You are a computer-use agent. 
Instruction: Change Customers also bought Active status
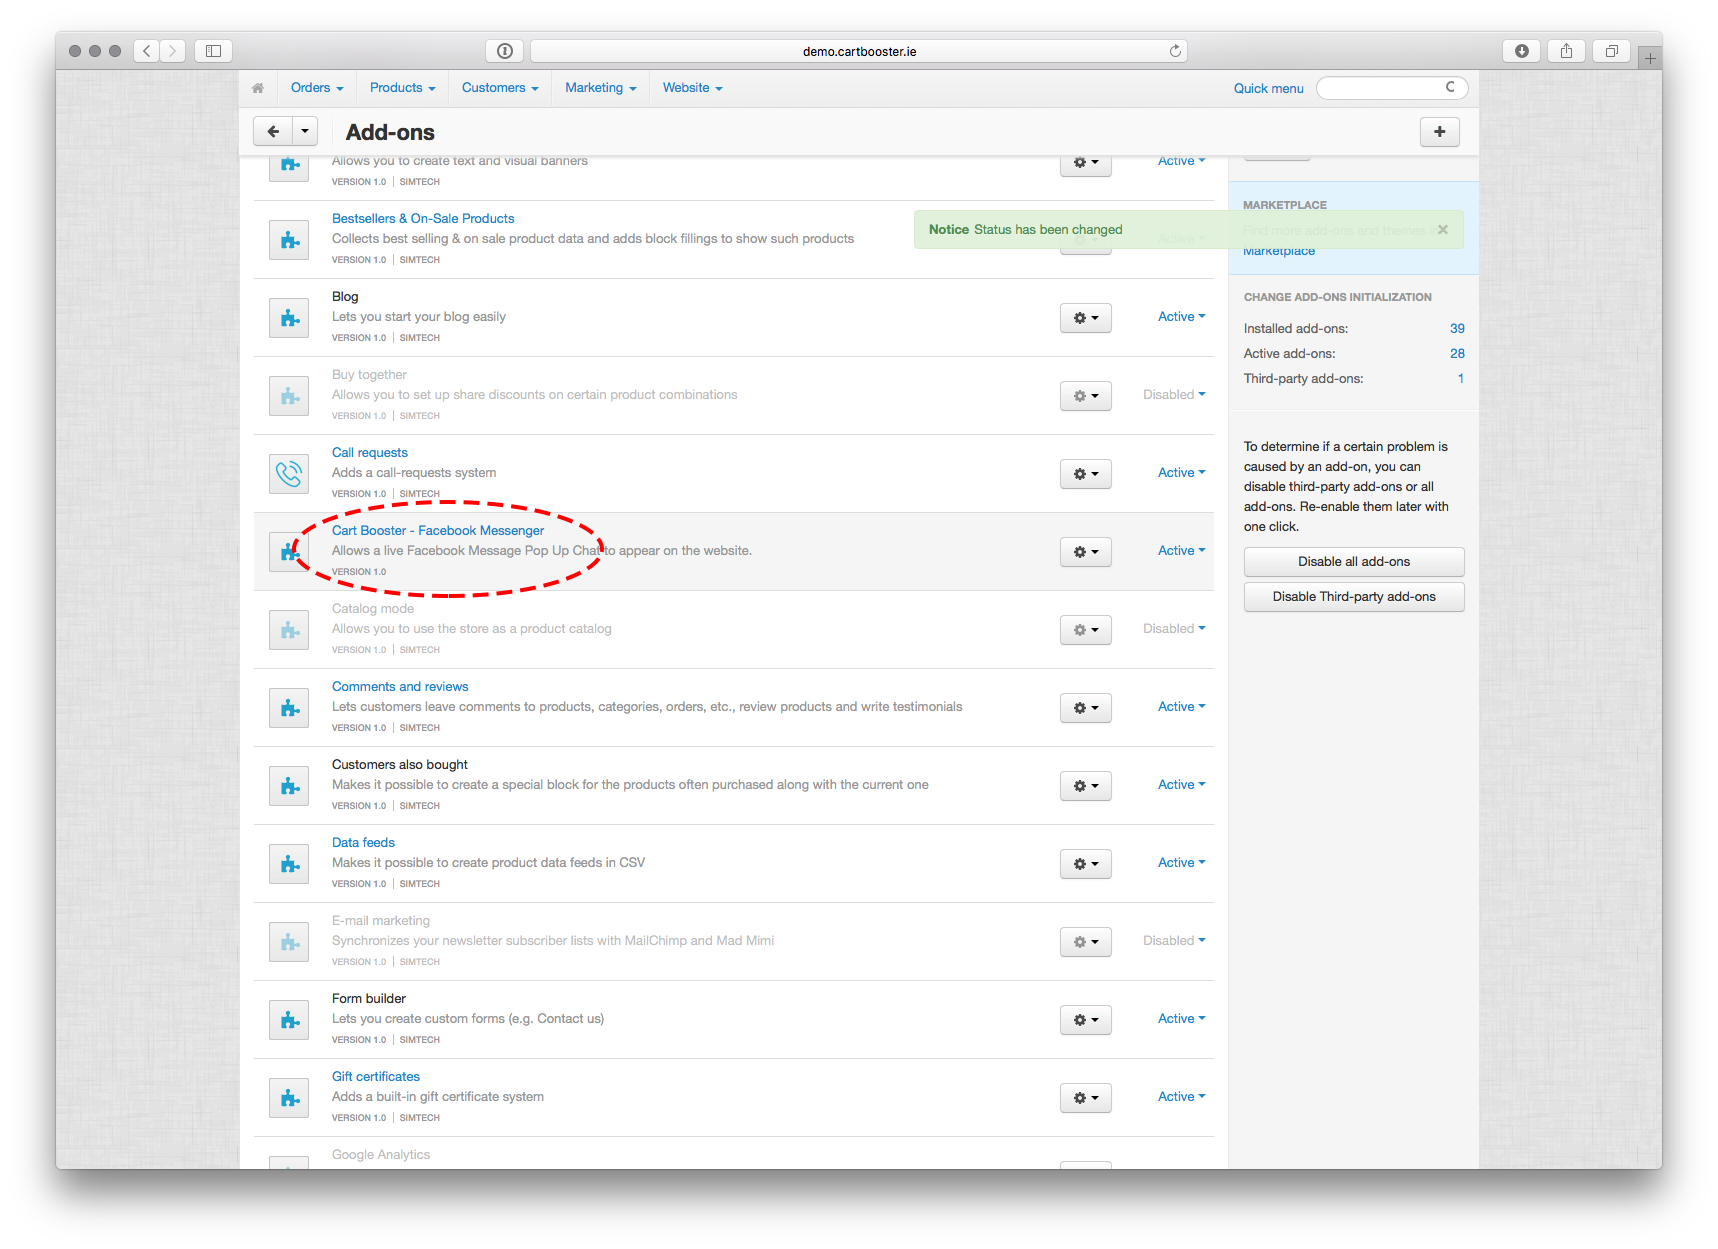[x=1181, y=785]
